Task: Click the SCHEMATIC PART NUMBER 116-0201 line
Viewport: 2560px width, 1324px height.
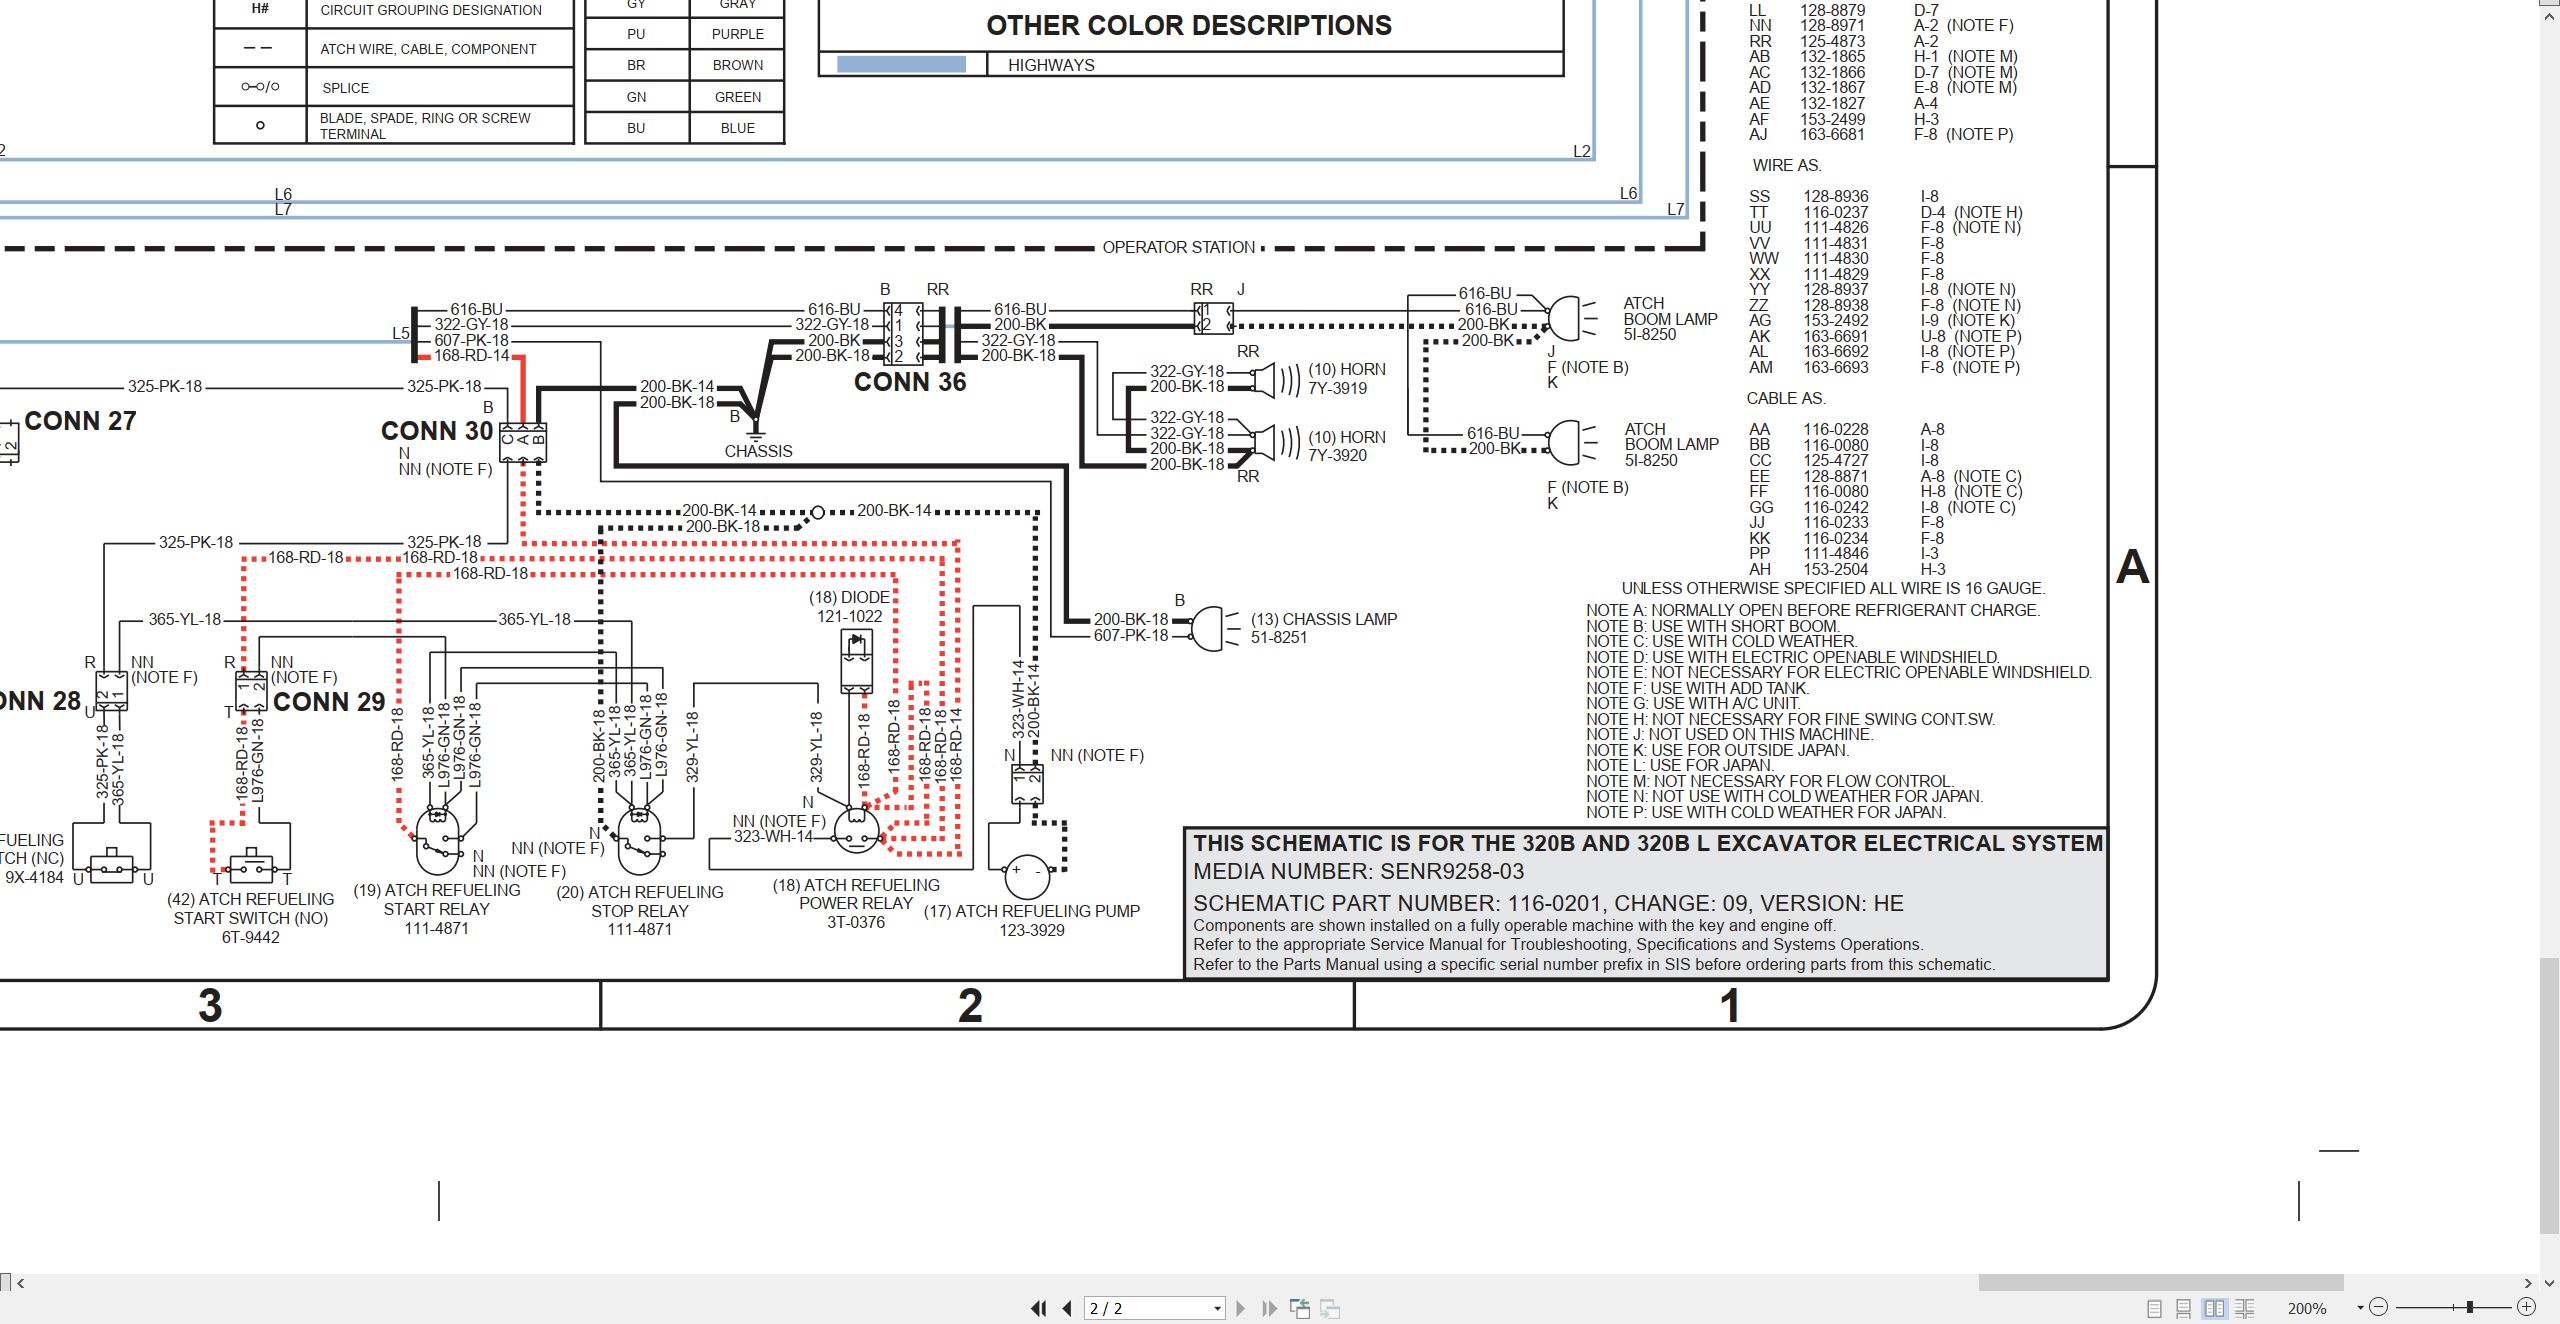Action: pyautogui.click(x=1549, y=903)
